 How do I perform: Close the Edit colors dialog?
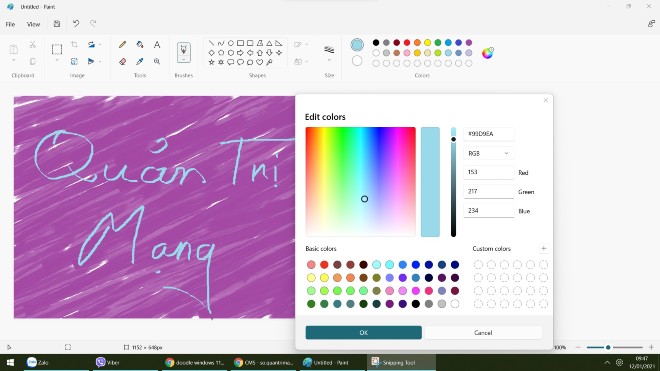[546, 100]
